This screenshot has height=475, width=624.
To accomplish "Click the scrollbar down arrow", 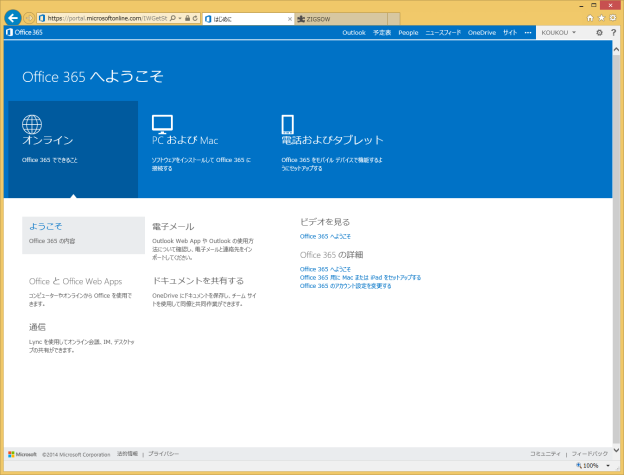I will 616,450.
